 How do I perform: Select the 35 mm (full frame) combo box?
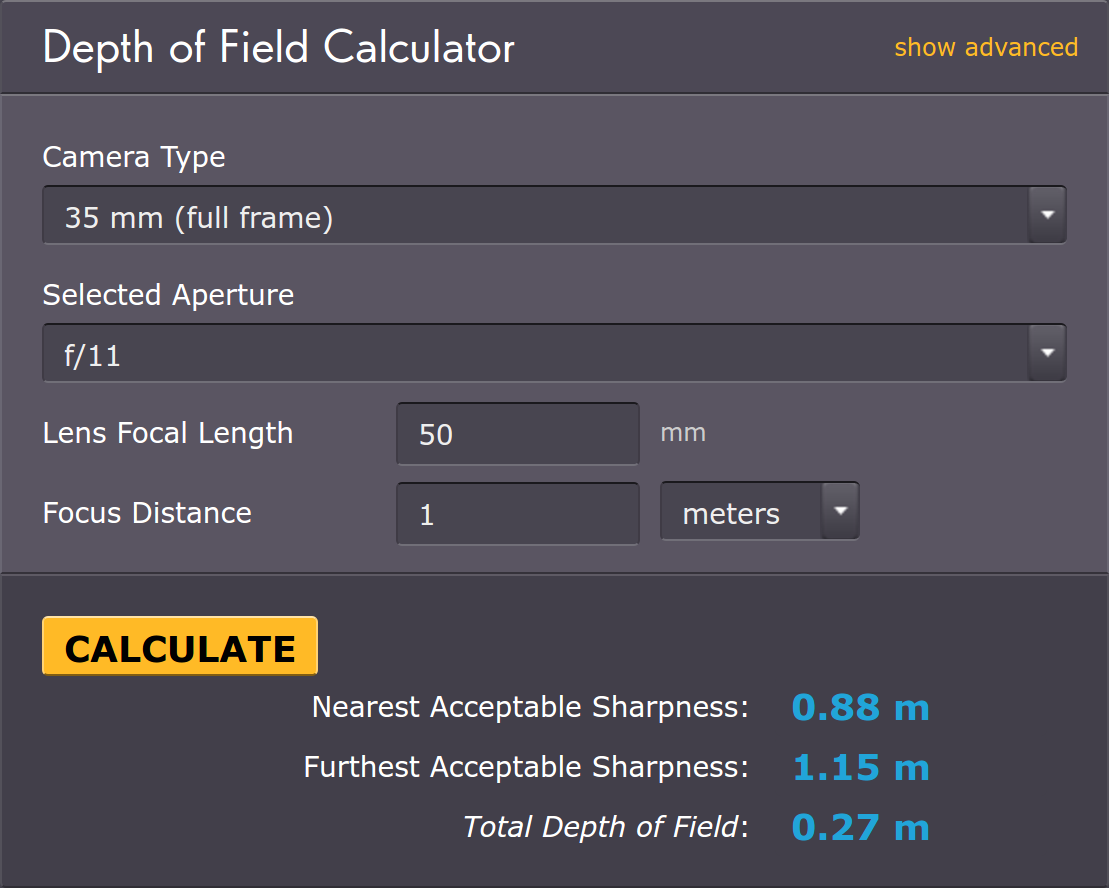tap(554, 215)
